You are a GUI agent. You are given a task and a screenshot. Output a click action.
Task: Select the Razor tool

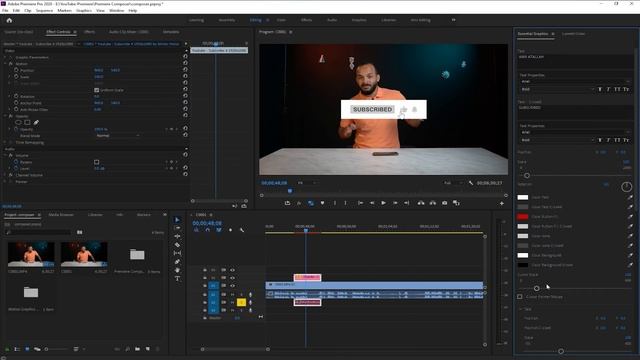pos(177,245)
